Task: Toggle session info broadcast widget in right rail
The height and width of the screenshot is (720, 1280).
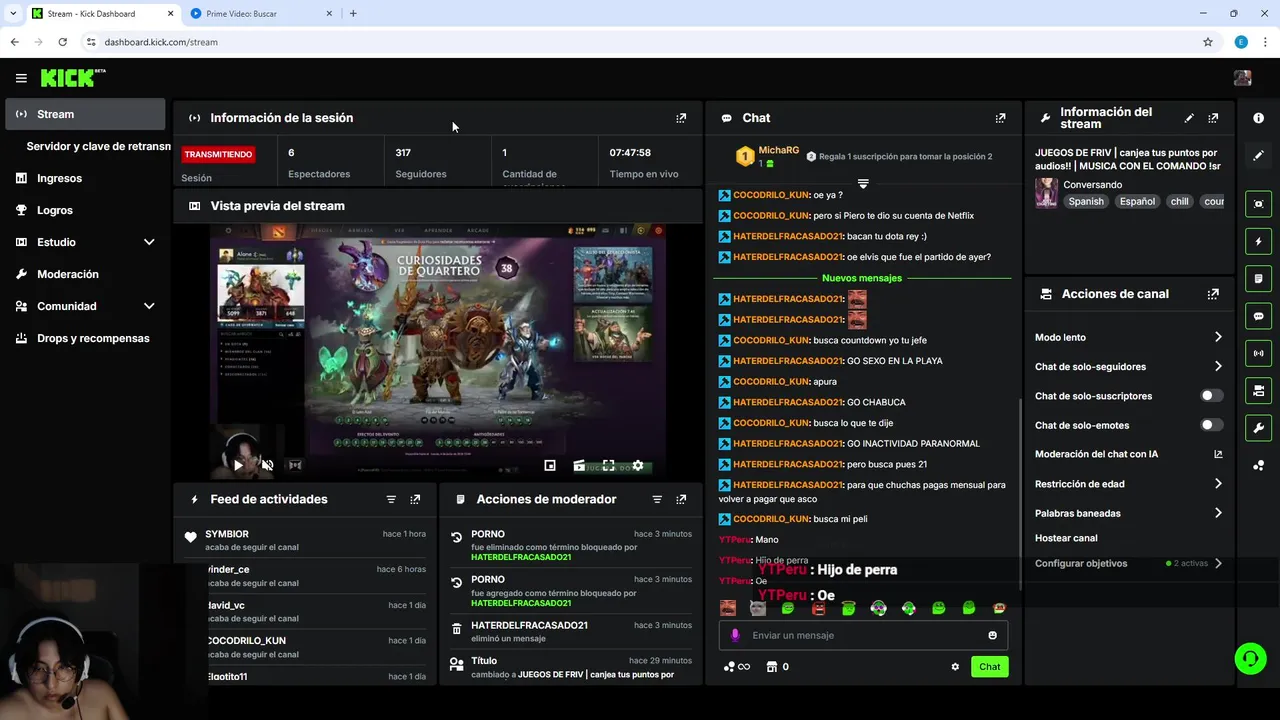Action: pos(1258,353)
